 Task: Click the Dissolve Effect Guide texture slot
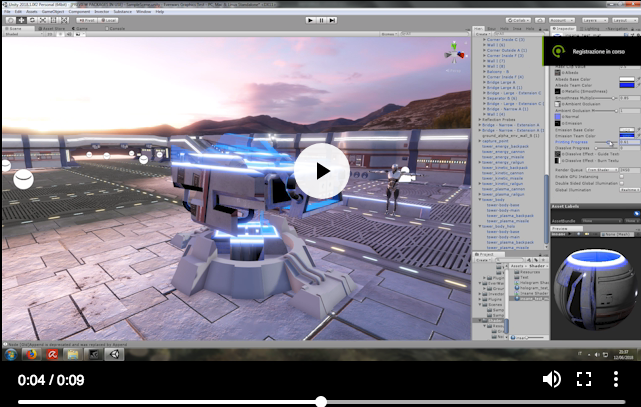point(557,154)
